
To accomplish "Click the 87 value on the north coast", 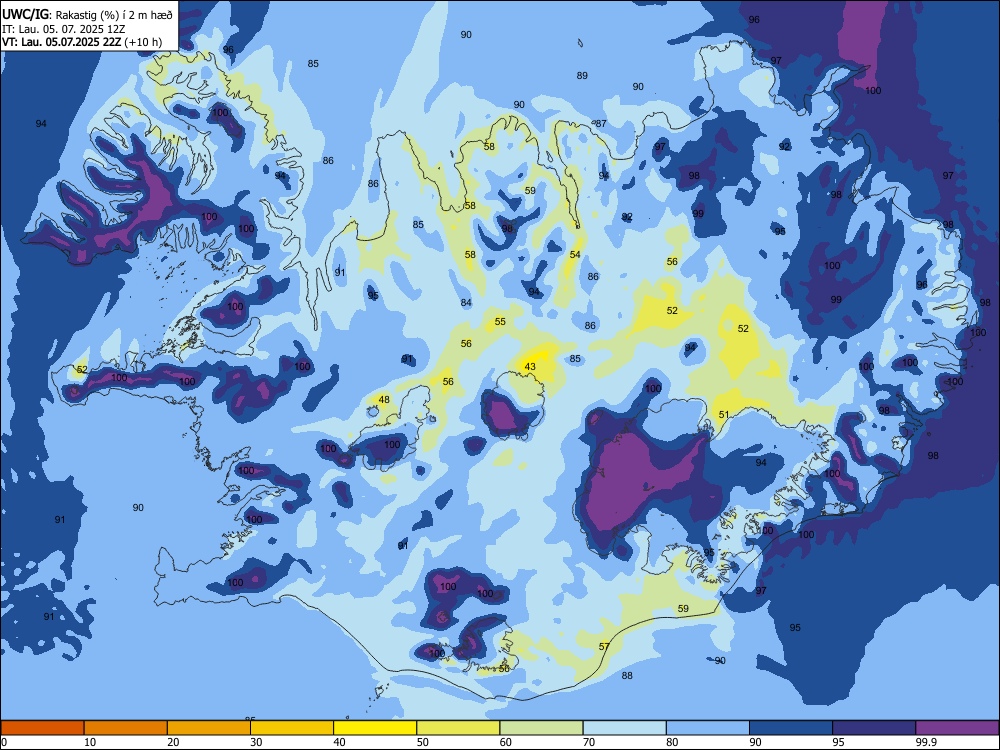I will (601, 124).
